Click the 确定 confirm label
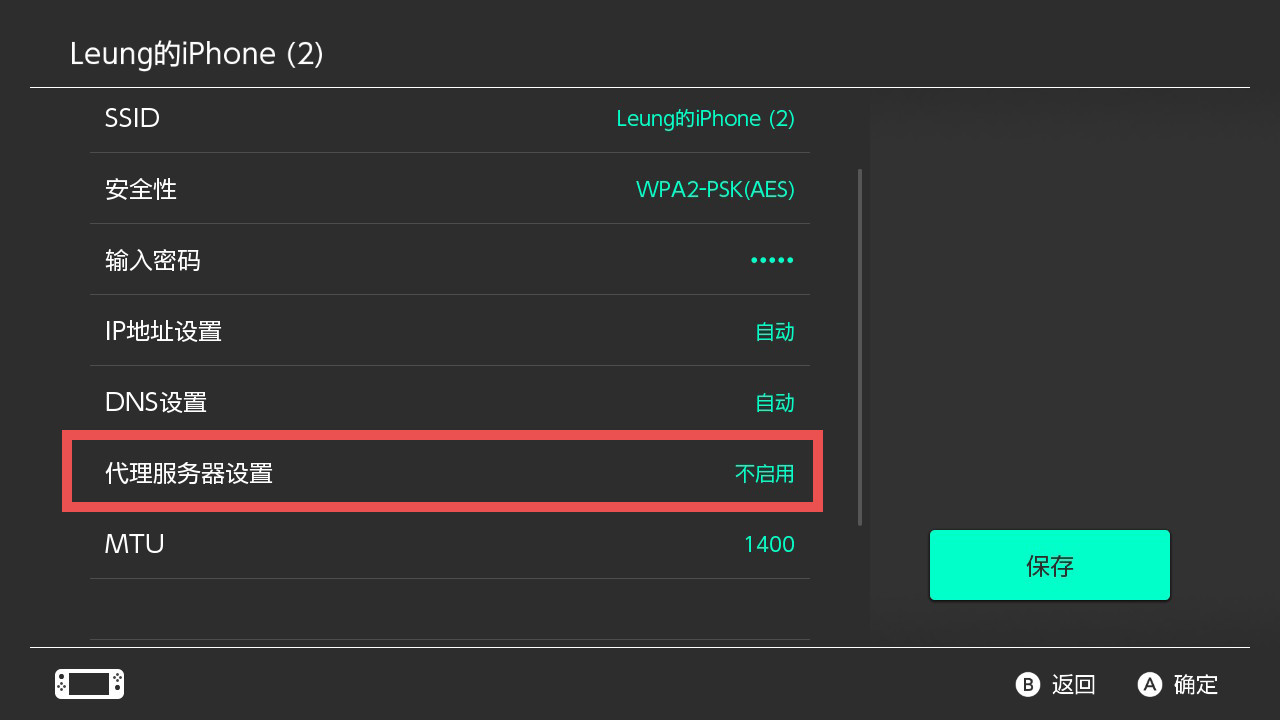1280x720 pixels. click(x=1196, y=684)
